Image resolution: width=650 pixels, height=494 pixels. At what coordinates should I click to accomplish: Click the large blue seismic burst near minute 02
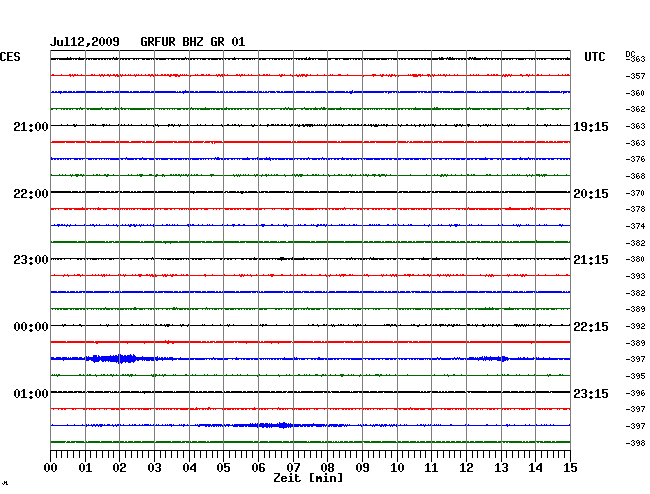click(114, 358)
